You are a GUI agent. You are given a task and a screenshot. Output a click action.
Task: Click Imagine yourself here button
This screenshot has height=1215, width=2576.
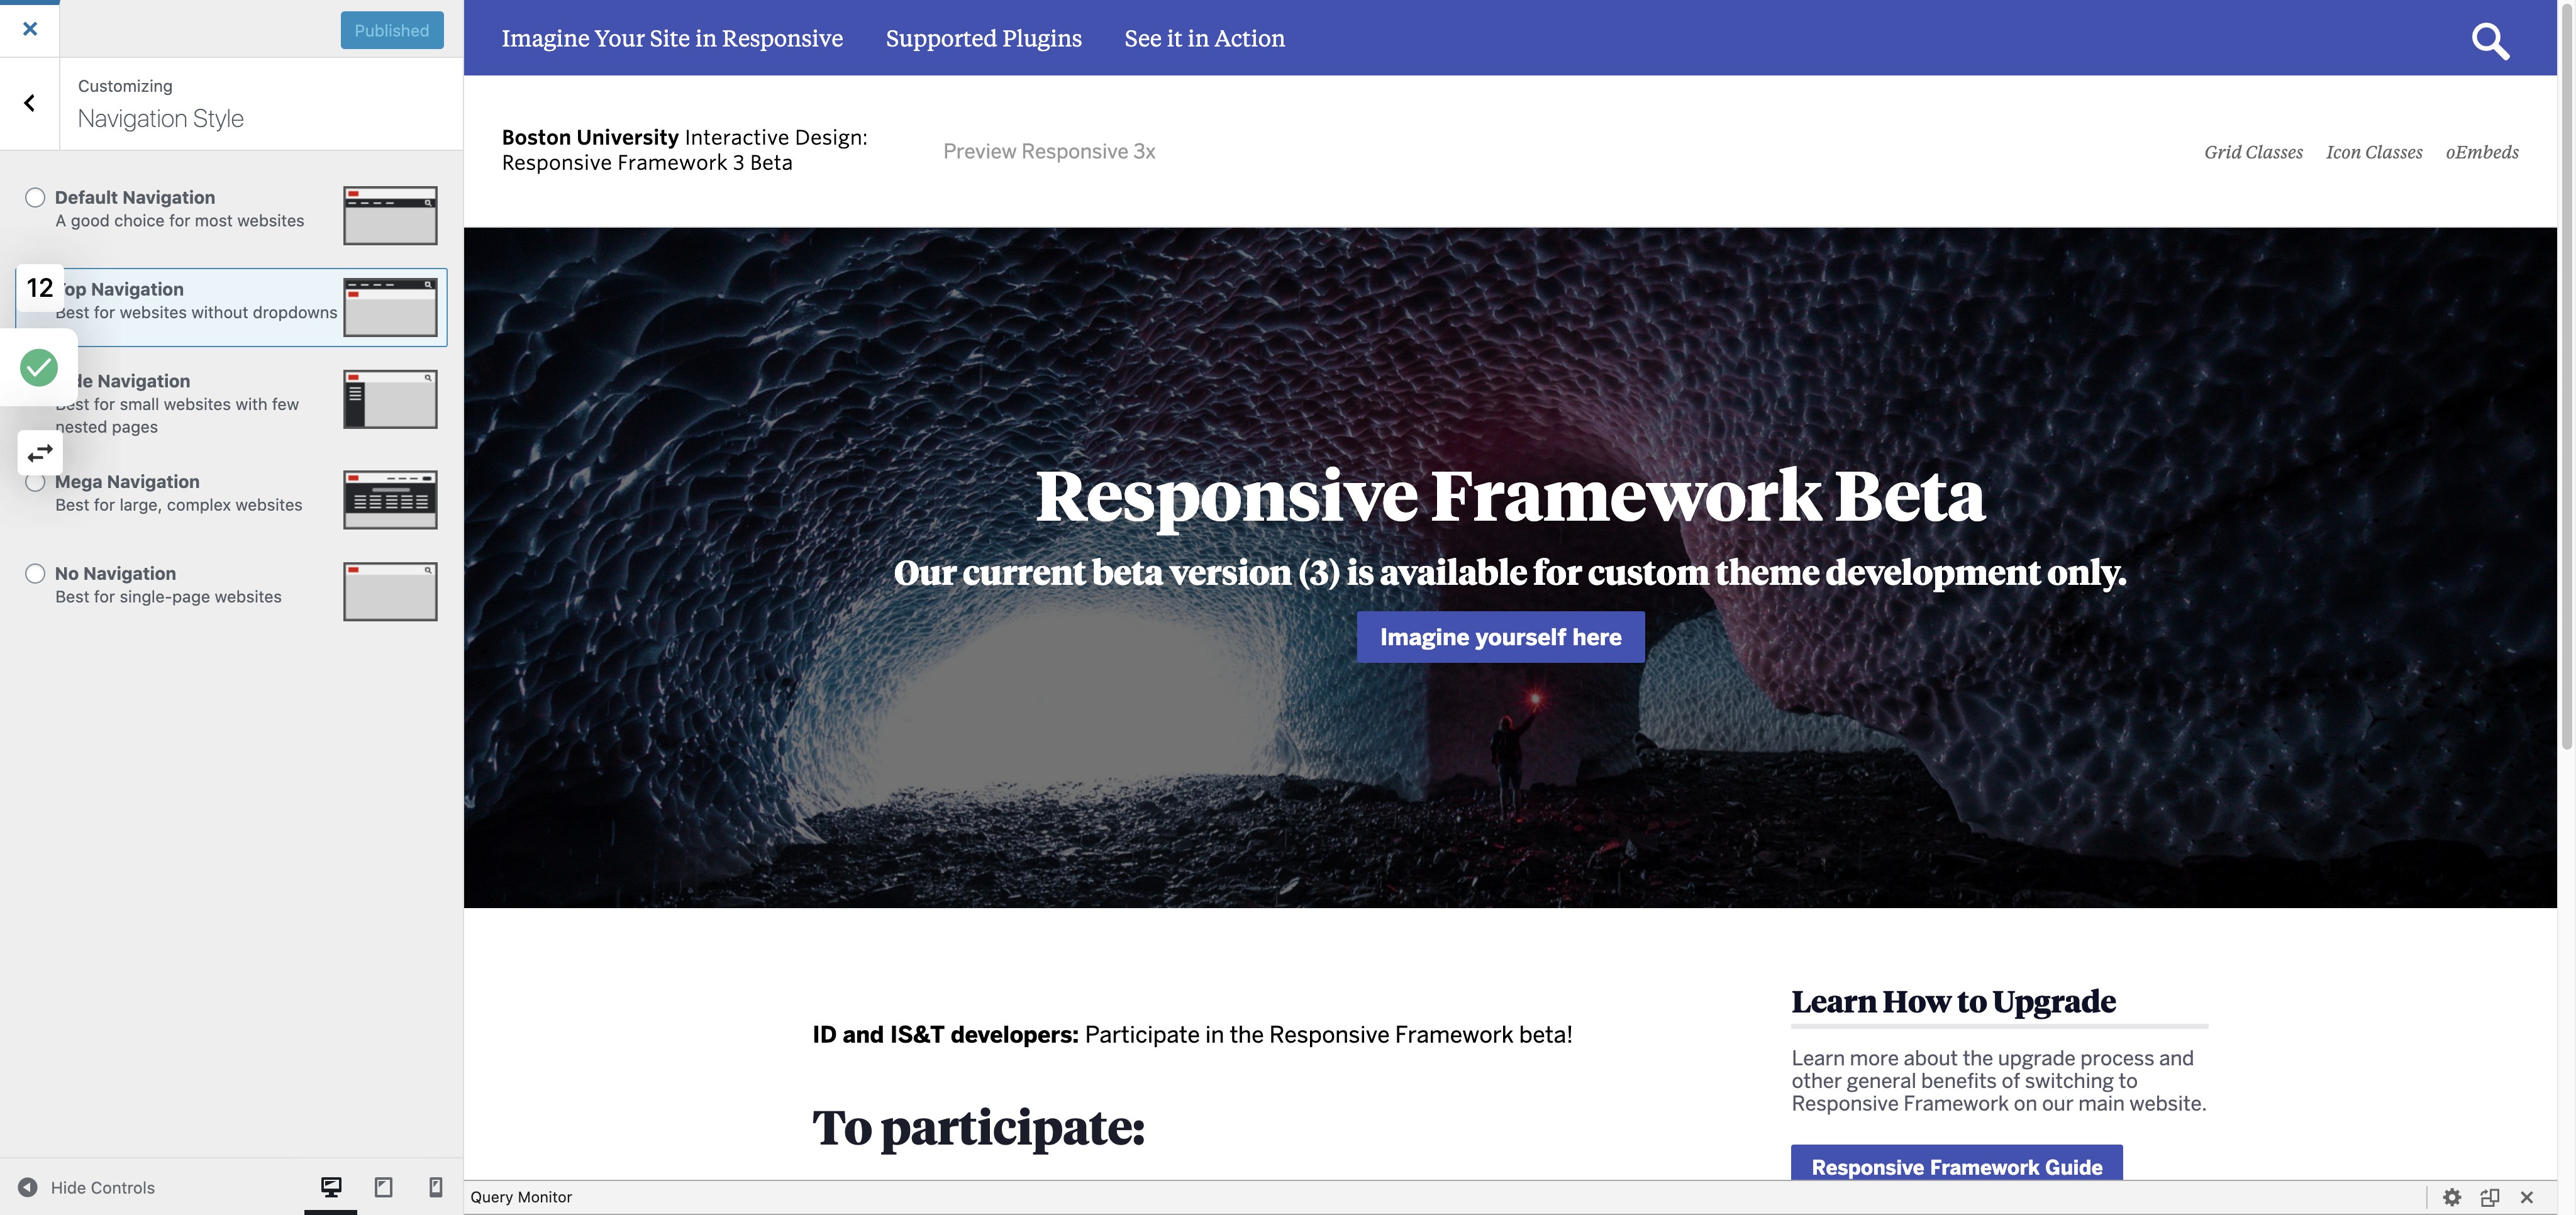(x=1500, y=637)
